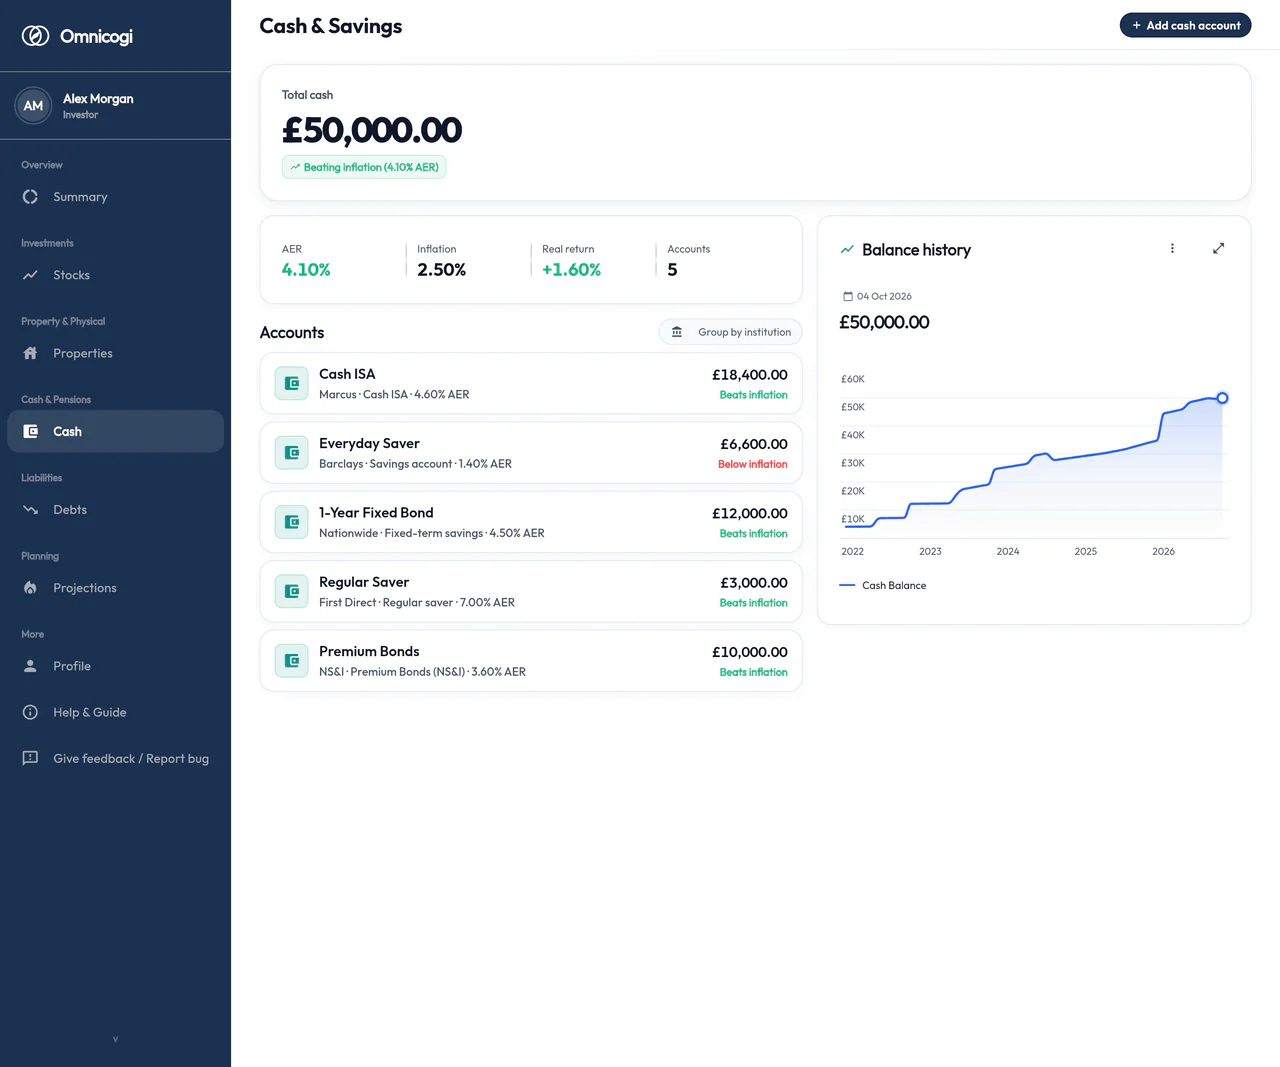Click the chart's latest data point marker
Screen dimensions: 1280x1067
(1222, 398)
